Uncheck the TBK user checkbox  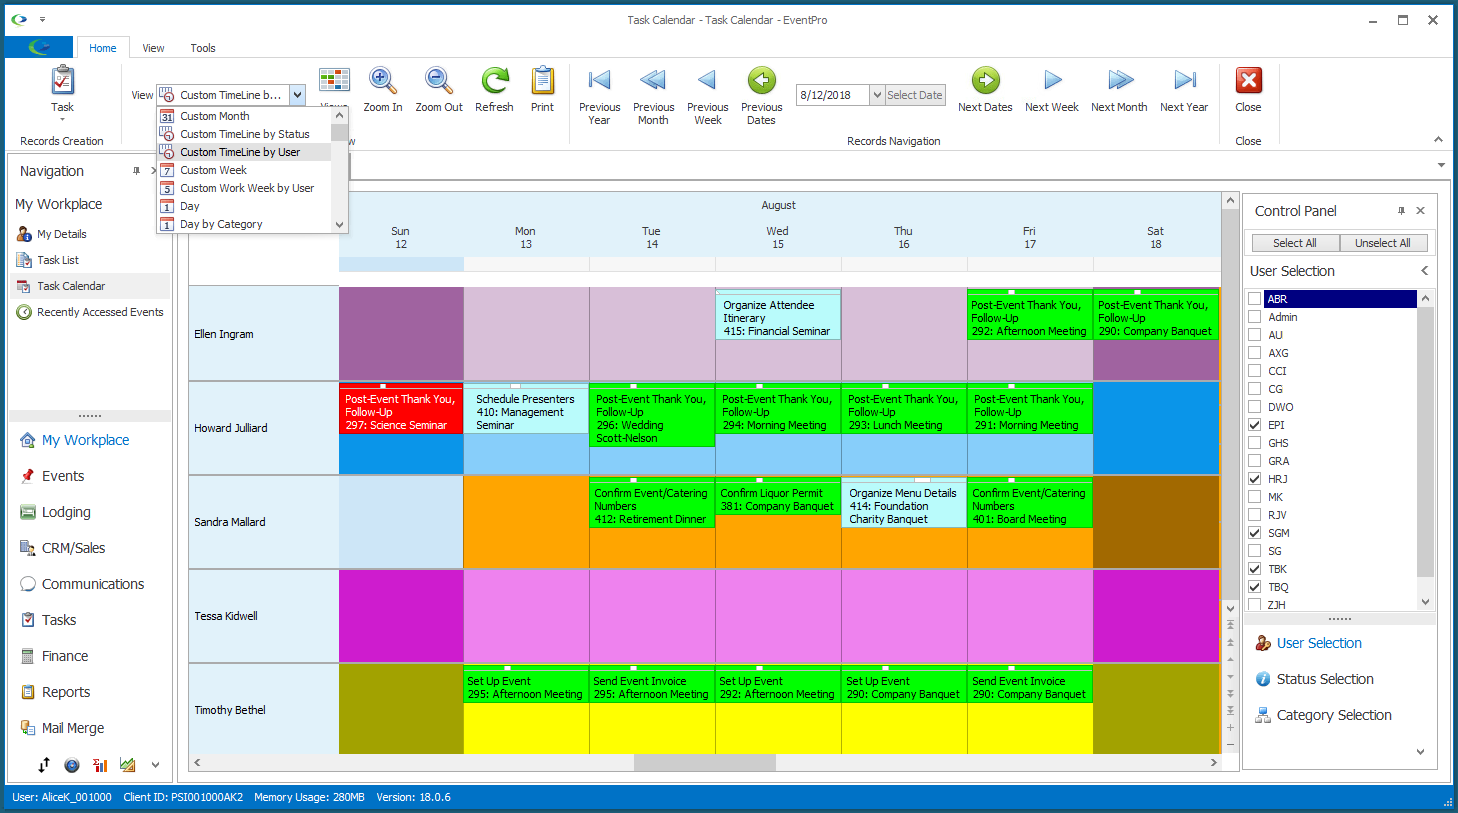(1254, 569)
